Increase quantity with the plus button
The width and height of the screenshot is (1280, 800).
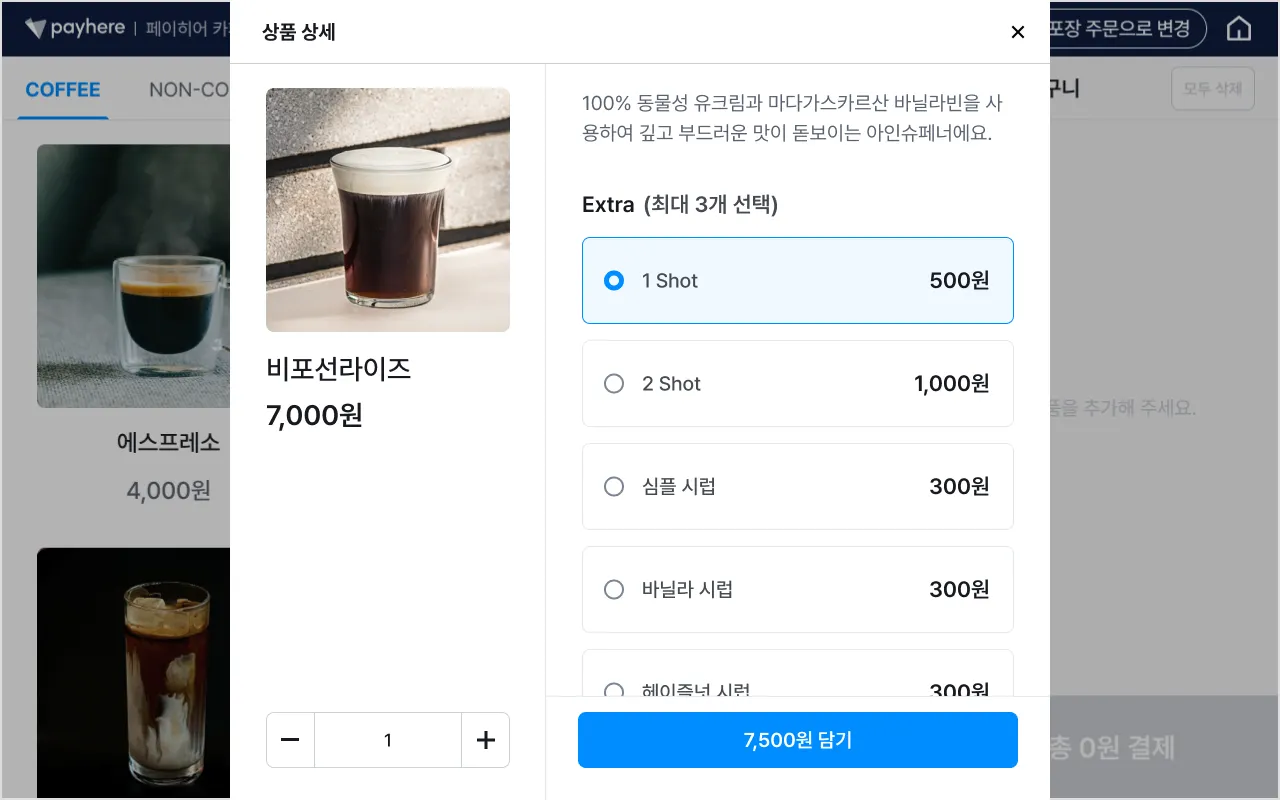coord(485,740)
